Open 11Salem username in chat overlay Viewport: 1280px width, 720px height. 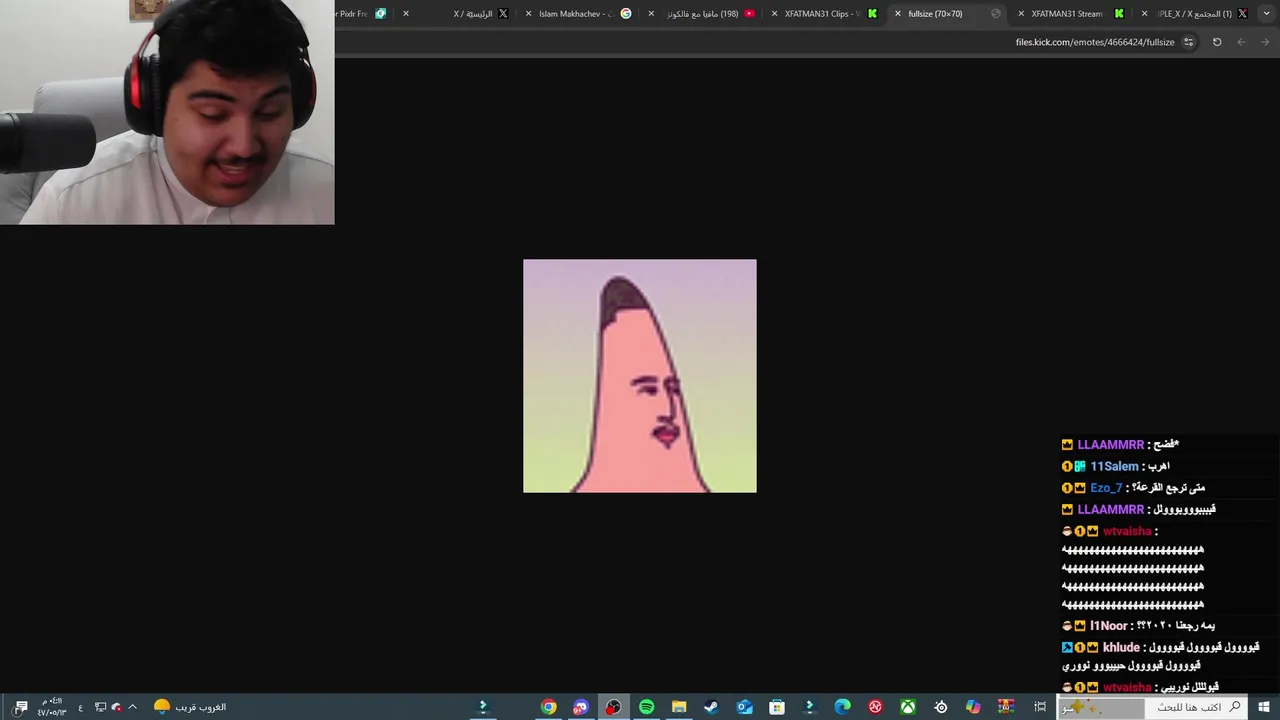(x=1114, y=467)
